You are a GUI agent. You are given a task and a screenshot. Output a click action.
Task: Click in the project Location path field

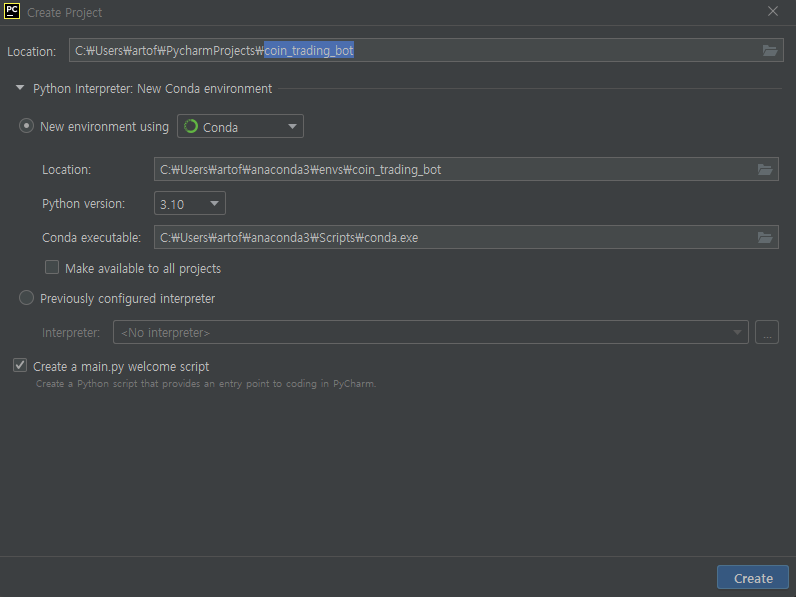(x=426, y=50)
